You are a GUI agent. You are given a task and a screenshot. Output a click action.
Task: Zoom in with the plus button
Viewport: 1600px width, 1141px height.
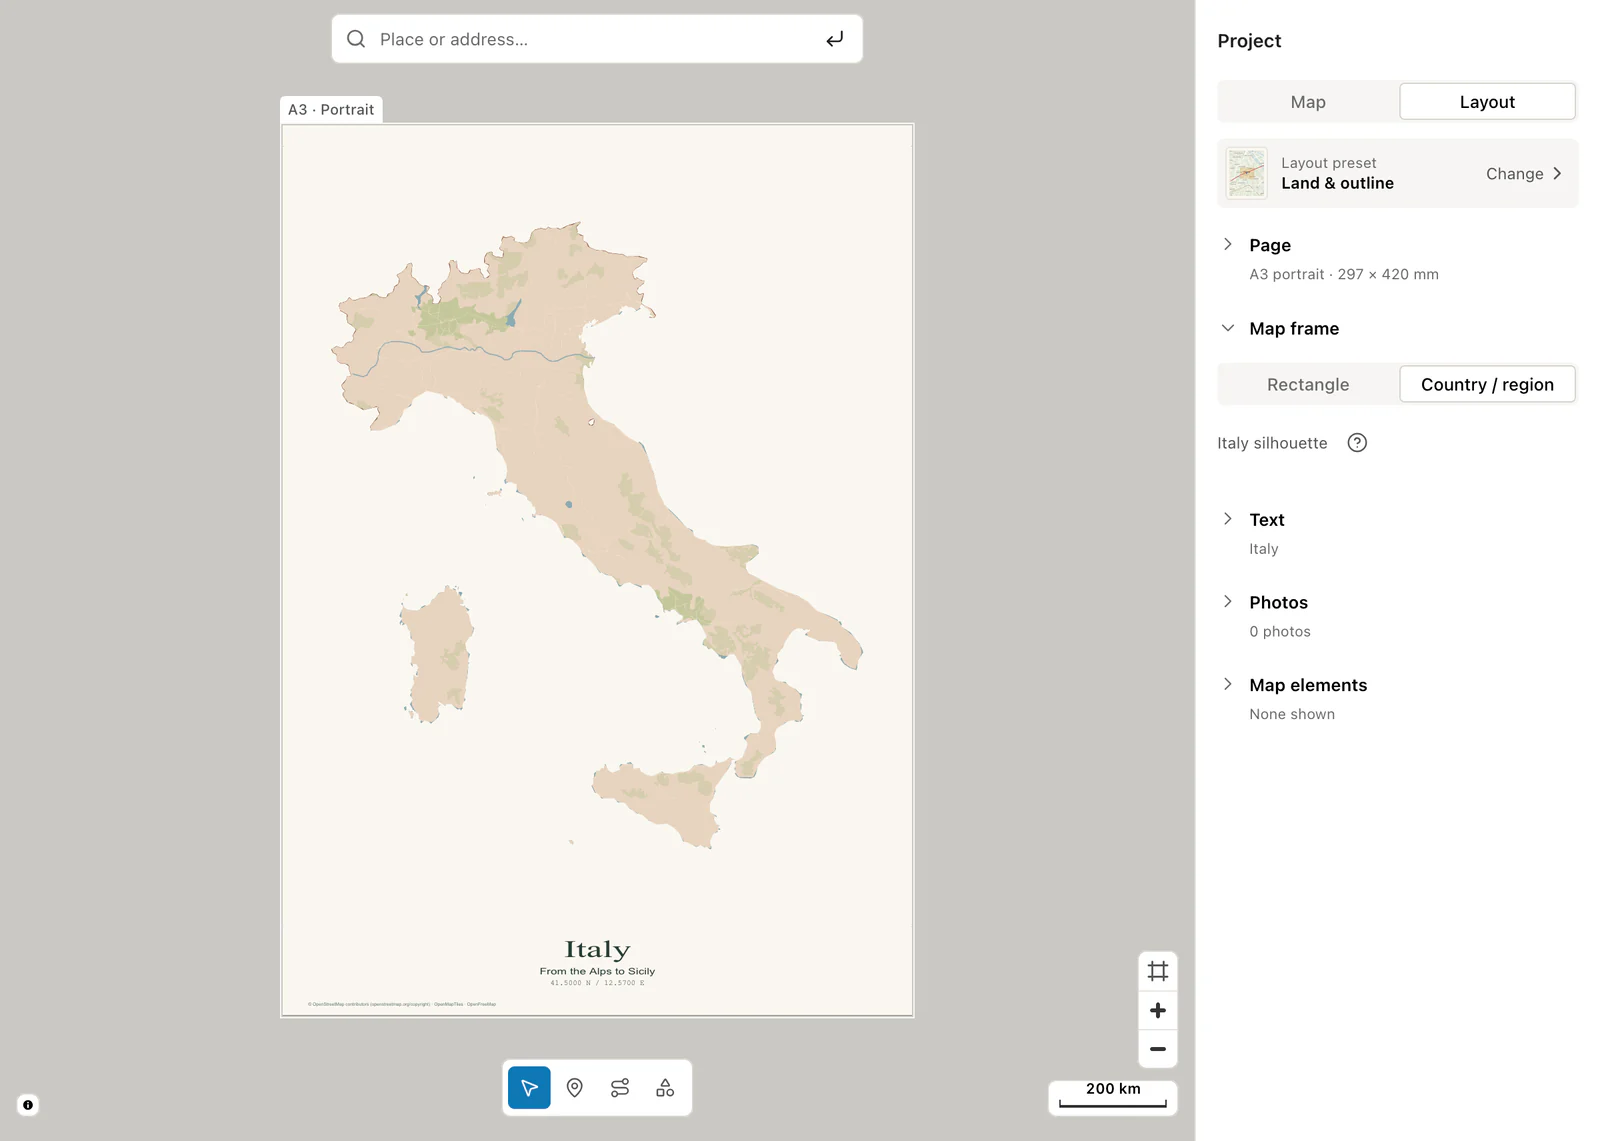coord(1158,1010)
